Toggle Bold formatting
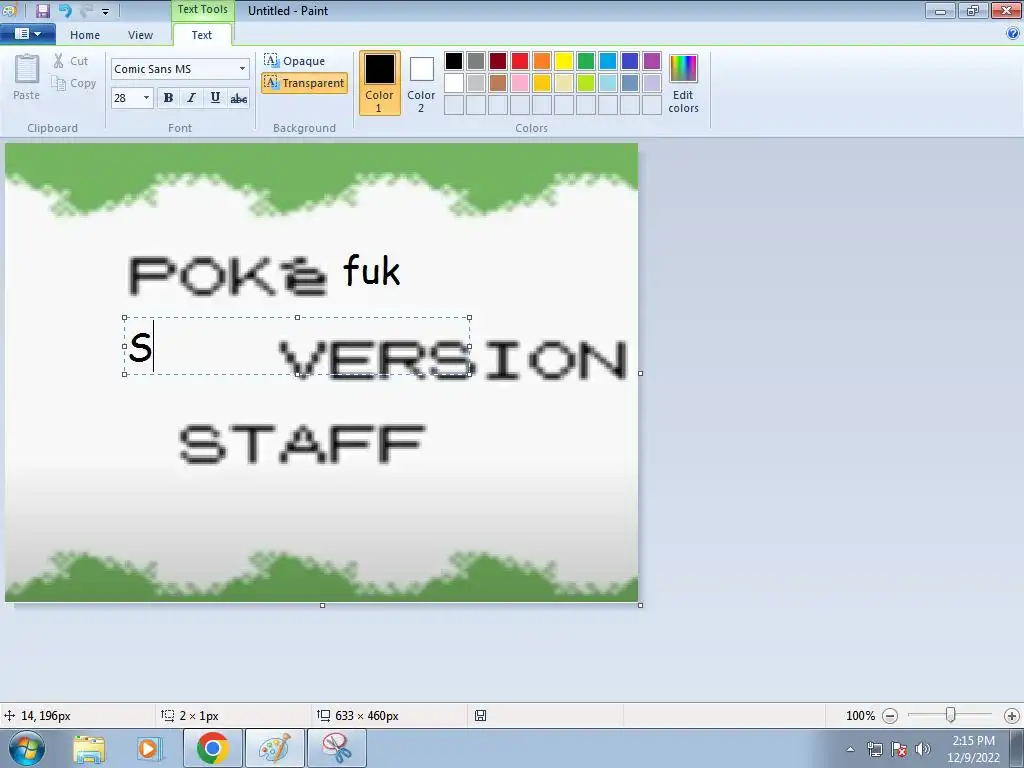 (168, 98)
